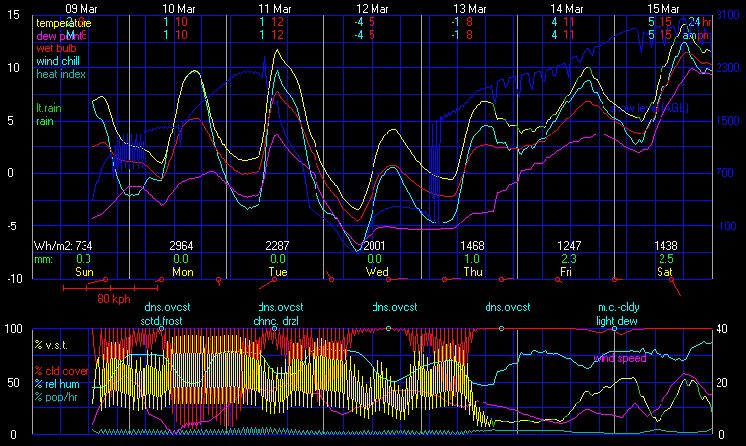Click the sky marker below sctd.frost
The height and width of the screenshot is (446, 746).
coord(161,329)
